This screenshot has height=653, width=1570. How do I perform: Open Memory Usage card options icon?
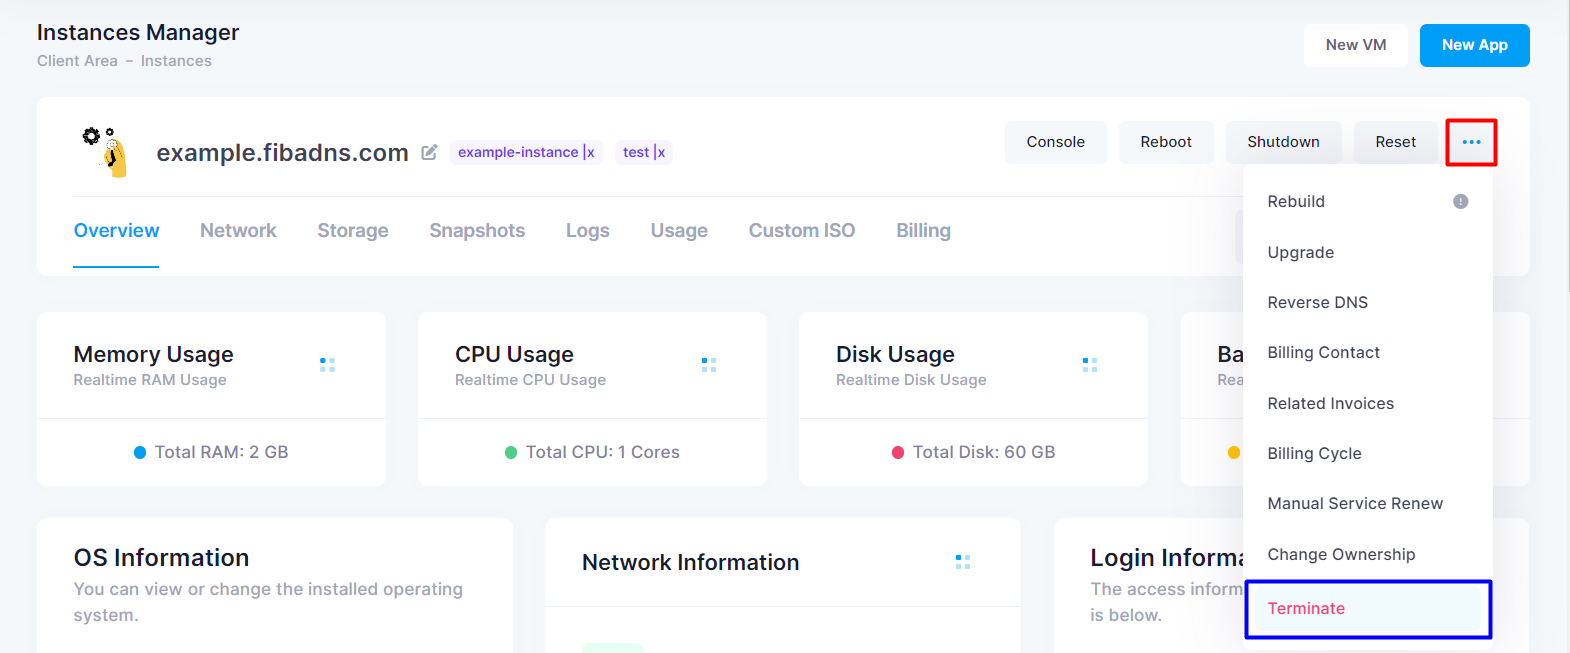(x=327, y=365)
